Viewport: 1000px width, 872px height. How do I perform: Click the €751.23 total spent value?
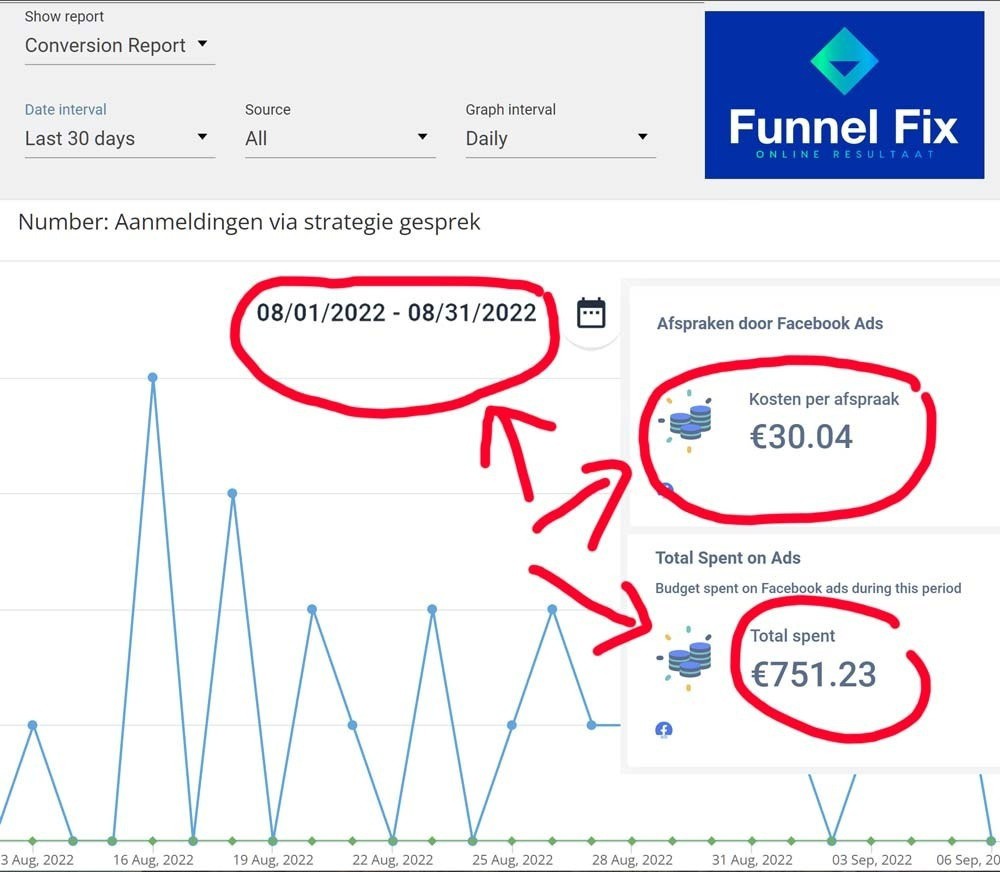tap(814, 674)
